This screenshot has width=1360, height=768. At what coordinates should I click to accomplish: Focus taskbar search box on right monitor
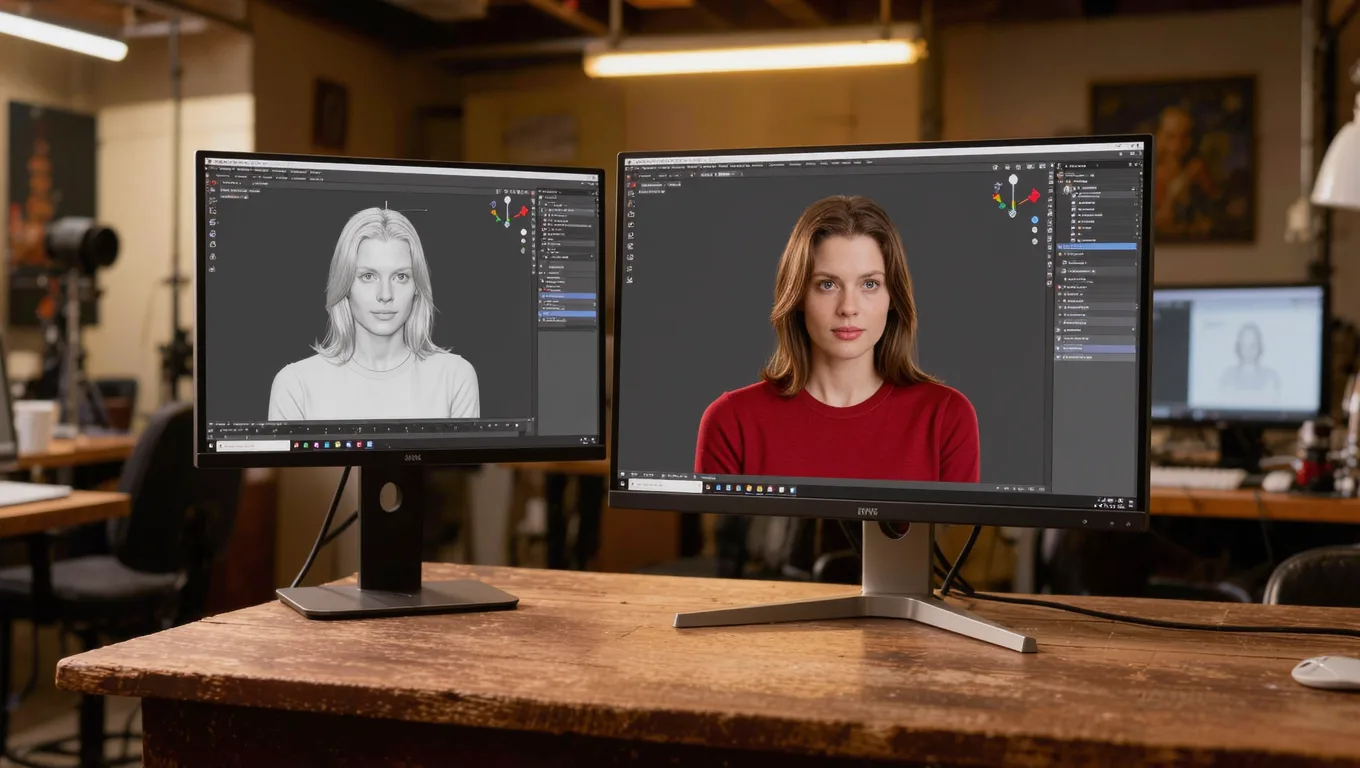[x=665, y=486]
